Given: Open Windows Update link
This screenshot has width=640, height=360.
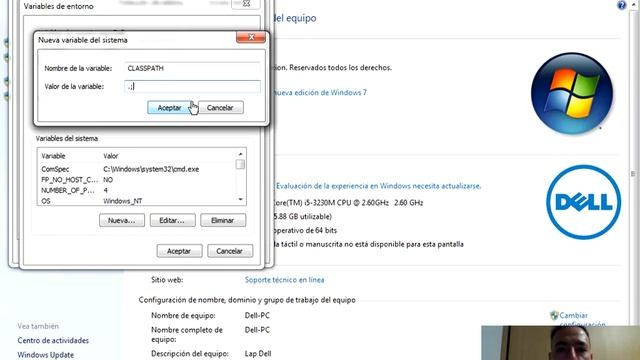Looking at the screenshot, I should point(46,355).
